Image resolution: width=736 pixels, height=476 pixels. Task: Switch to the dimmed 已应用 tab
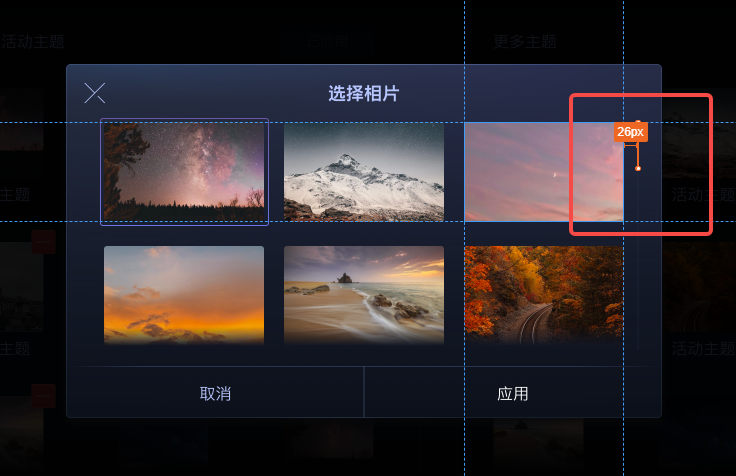click(x=328, y=42)
